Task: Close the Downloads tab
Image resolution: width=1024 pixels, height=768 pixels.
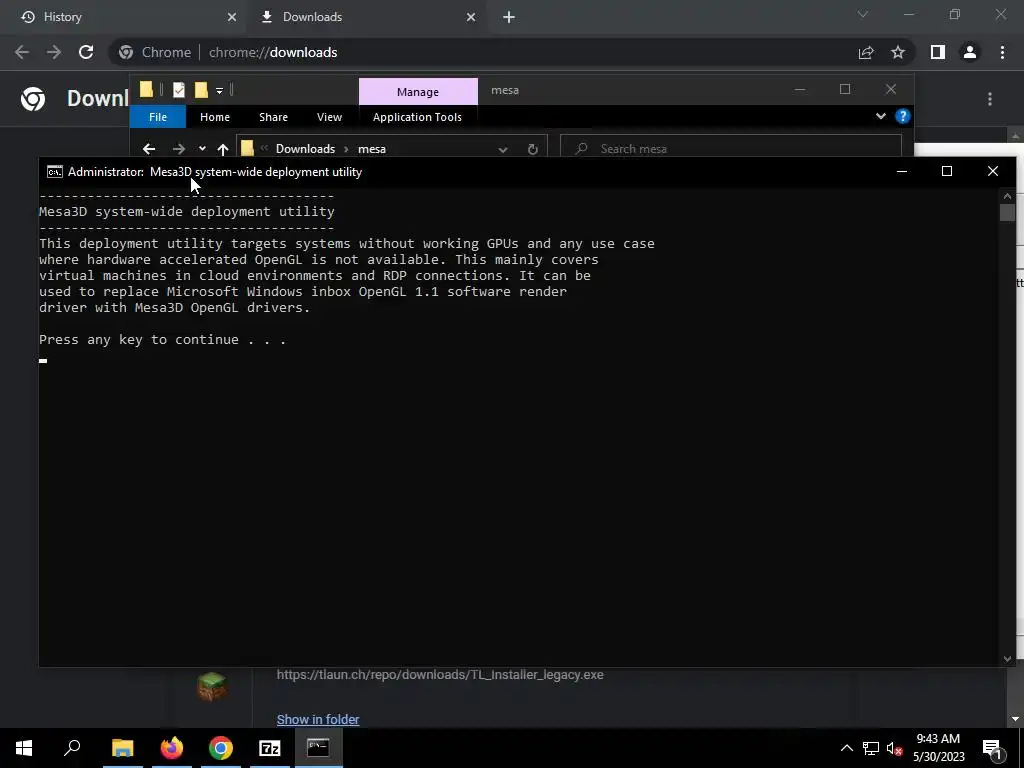Action: 471,18
